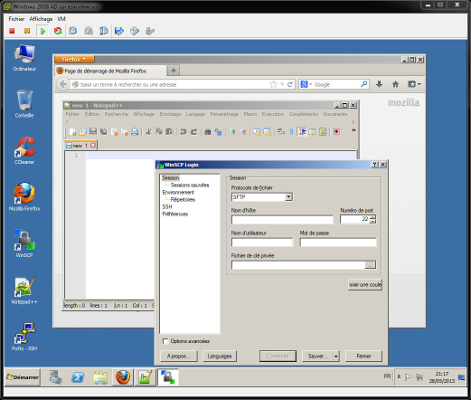Click the Démarrer start button
Image resolution: width=471 pixels, height=400 pixels.
click(x=23, y=377)
